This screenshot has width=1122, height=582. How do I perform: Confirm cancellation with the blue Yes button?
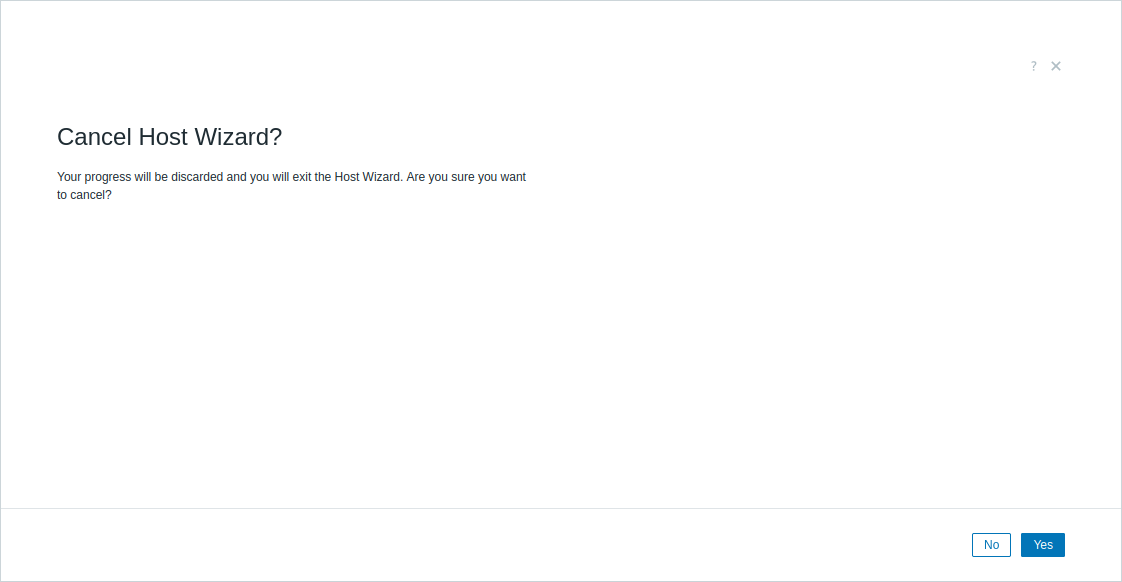pos(1043,545)
